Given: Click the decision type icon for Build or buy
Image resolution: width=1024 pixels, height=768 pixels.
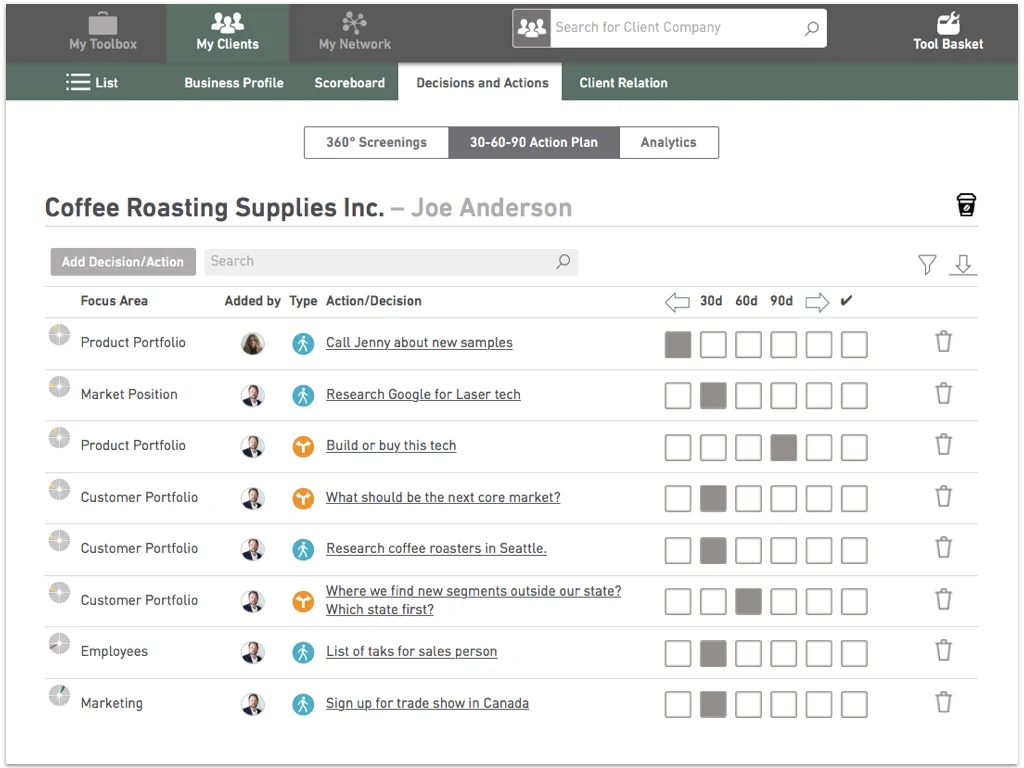Looking at the screenshot, I should (303, 446).
